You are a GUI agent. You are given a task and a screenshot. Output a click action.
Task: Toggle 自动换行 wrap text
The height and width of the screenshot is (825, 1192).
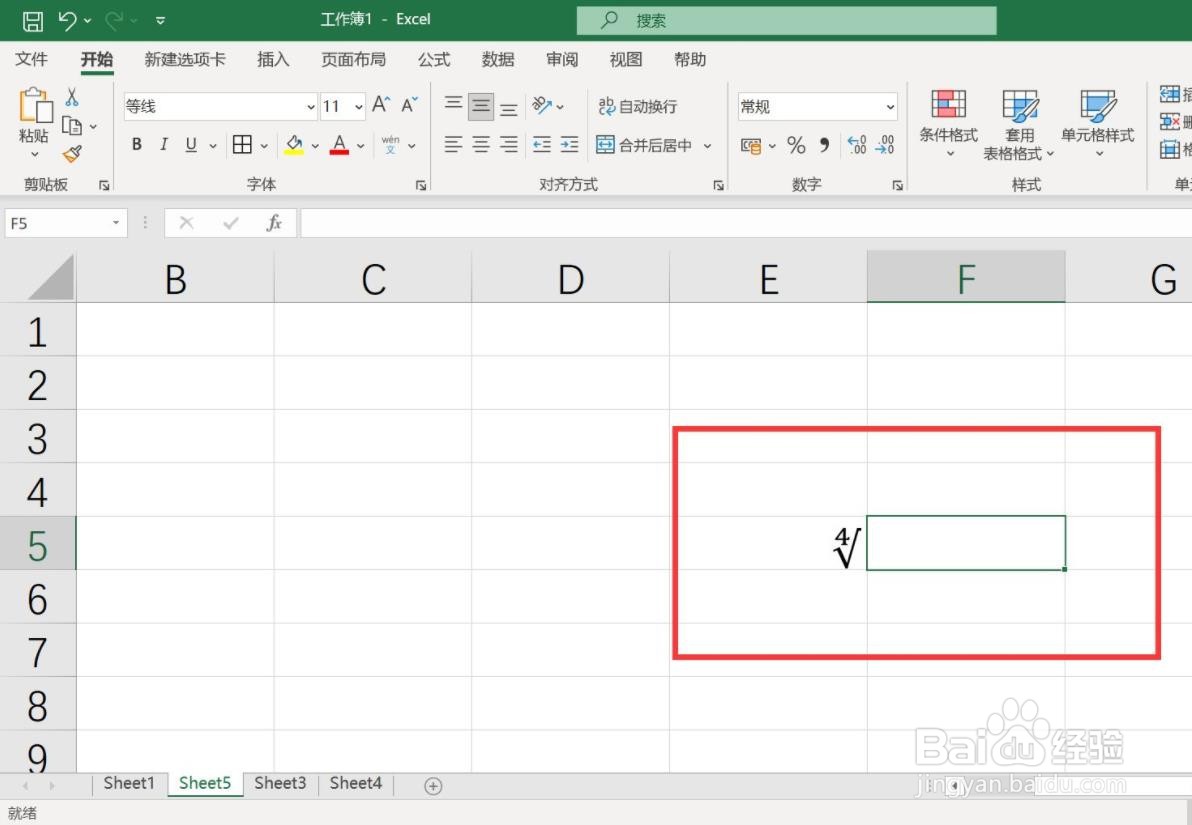pyautogui.click(x=637, y=106)
